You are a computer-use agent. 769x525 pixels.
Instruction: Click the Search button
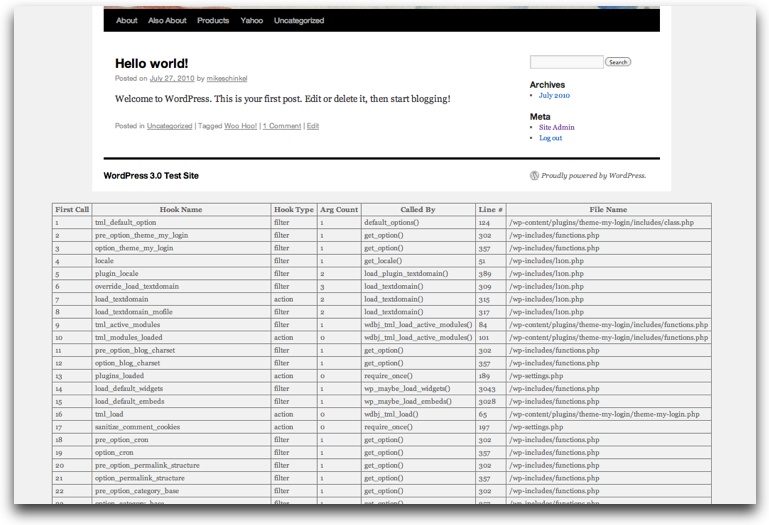coord(617,62)
